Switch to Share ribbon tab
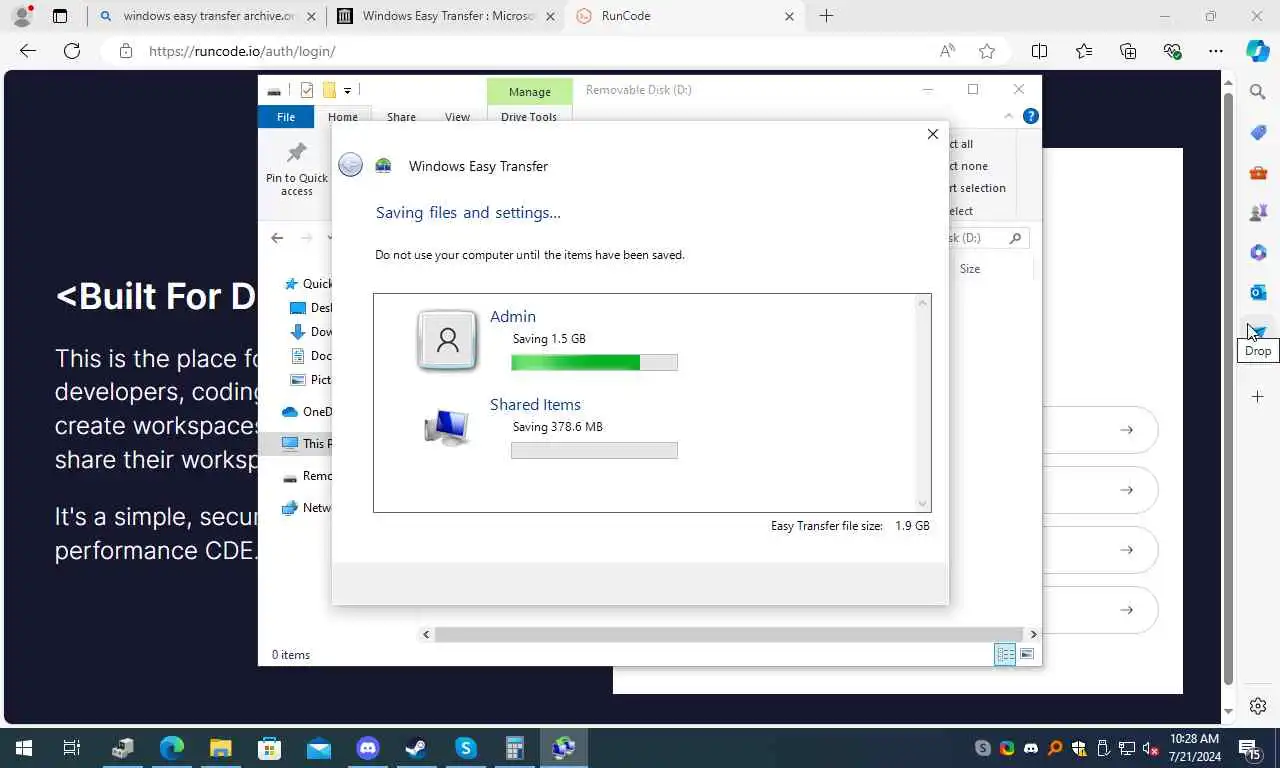The width and height of the screenshot is (1280, 768). click(x=401, y=117)
